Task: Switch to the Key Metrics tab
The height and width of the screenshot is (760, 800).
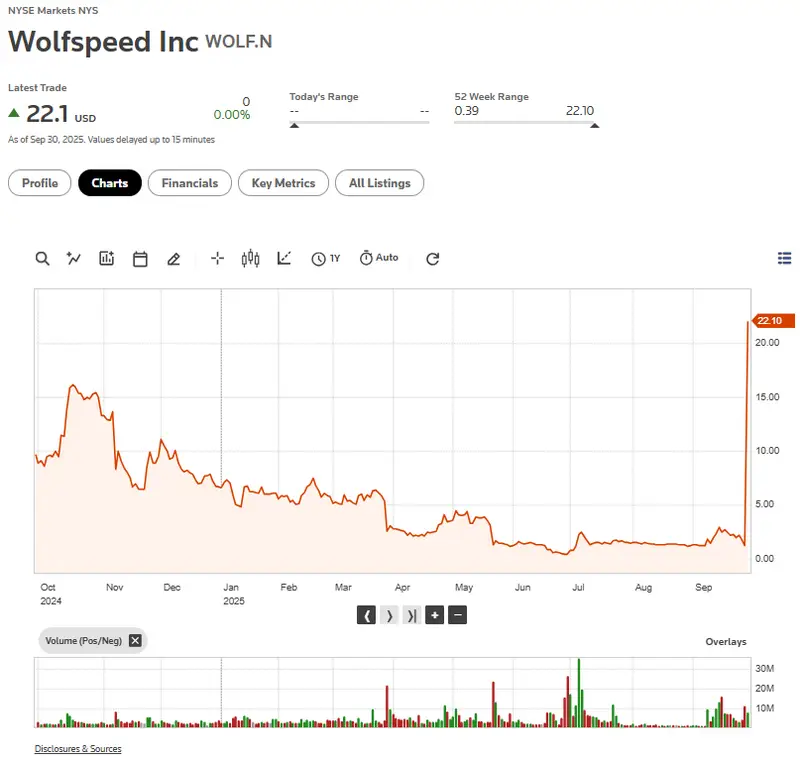Action: pyautogui.click(x=283, y=183)
